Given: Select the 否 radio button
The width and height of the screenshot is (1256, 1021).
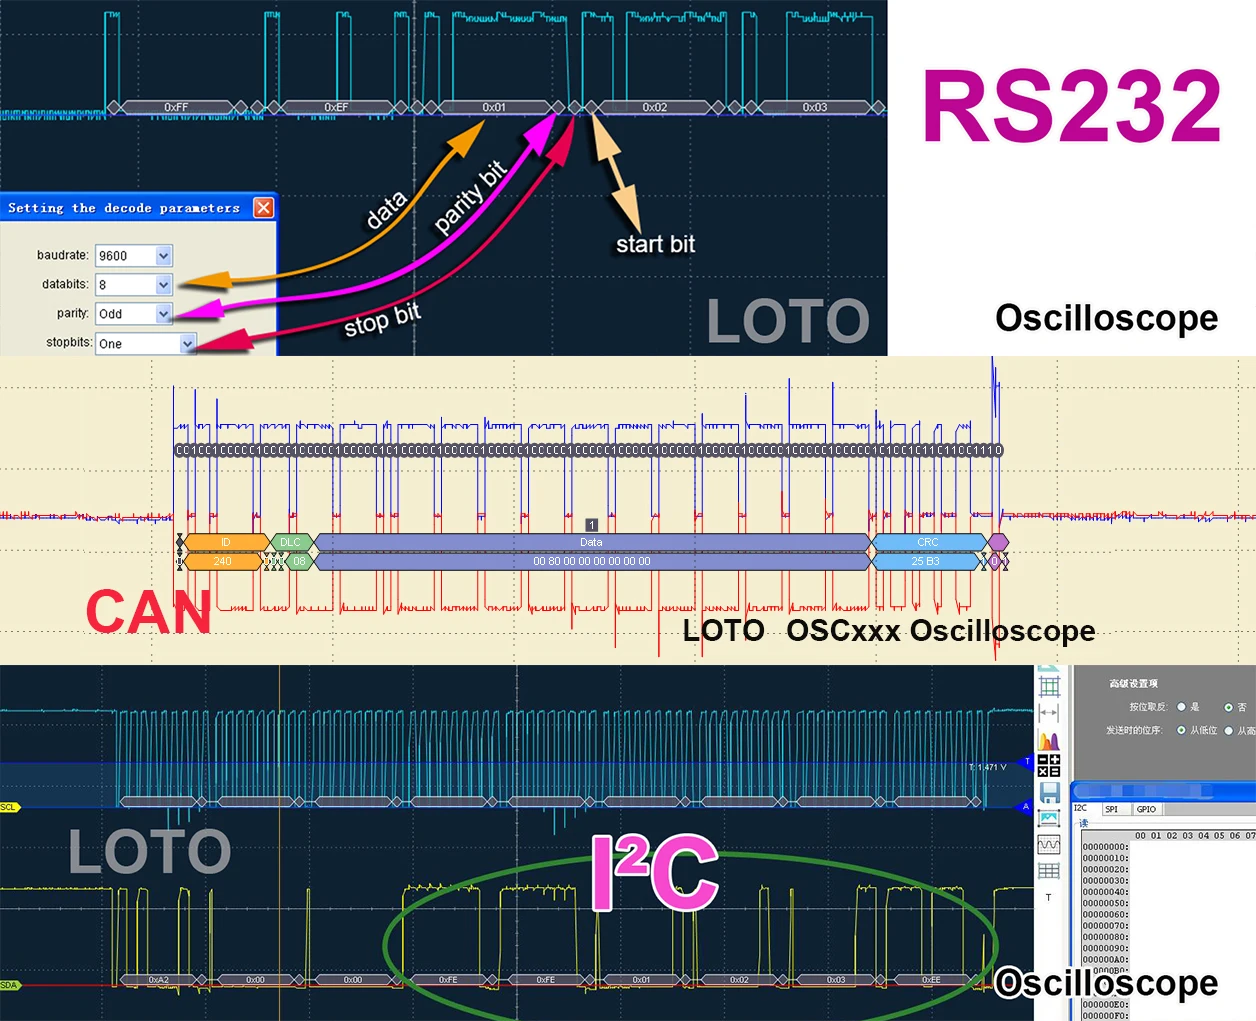Looking at the screenshot, I should 1228,707.
